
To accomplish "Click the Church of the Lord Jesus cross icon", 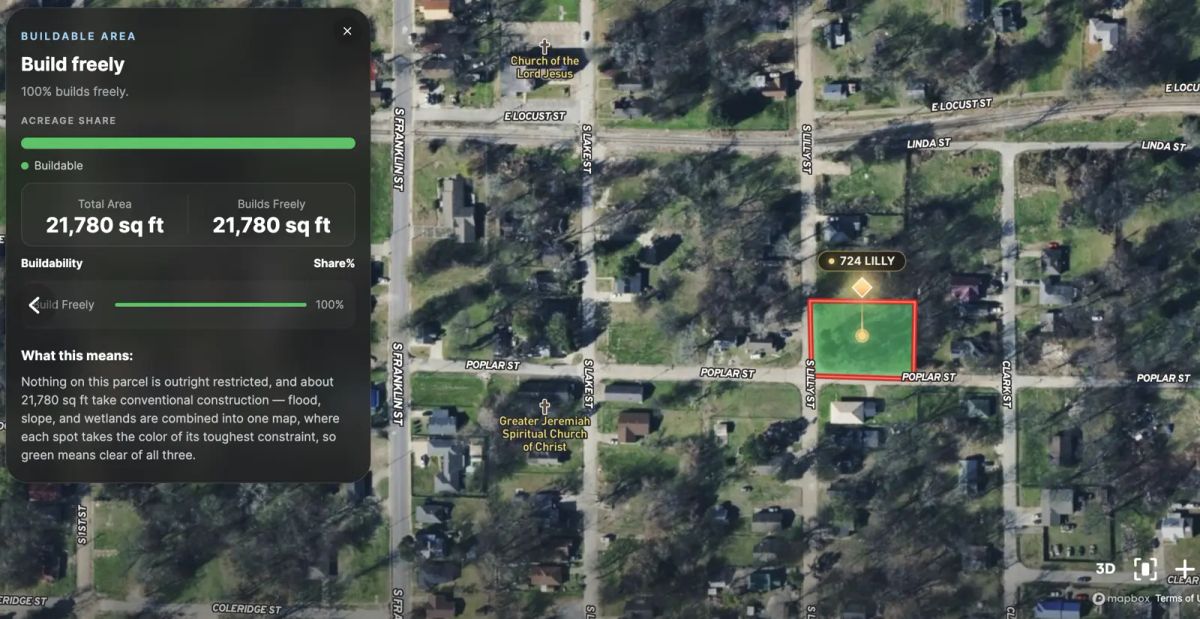I will tap(545, 46).
